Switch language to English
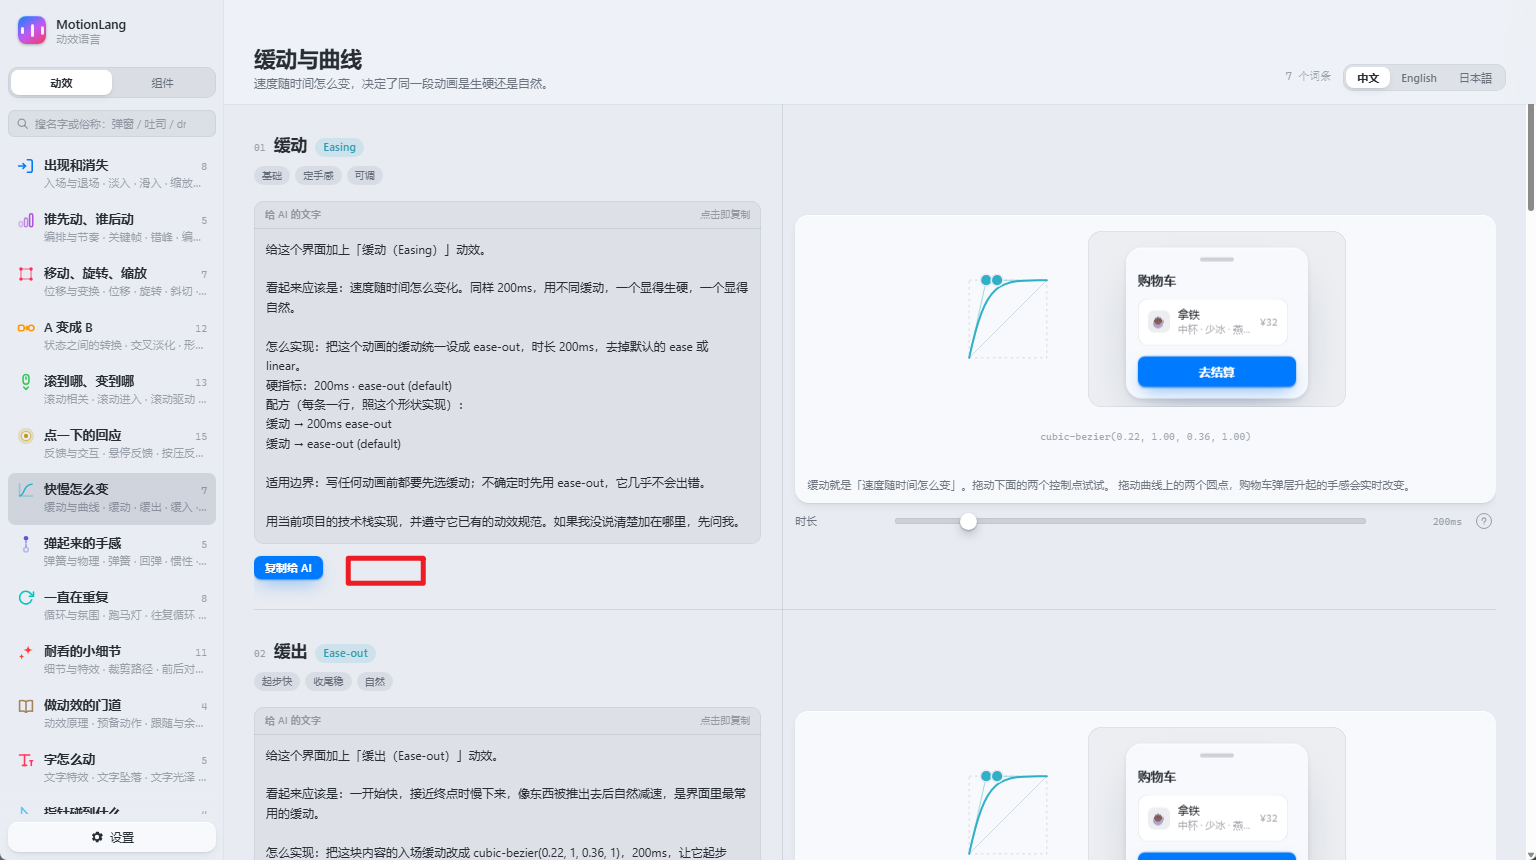The width and height of the screenshot is (1536, 860). (1418, 78)
